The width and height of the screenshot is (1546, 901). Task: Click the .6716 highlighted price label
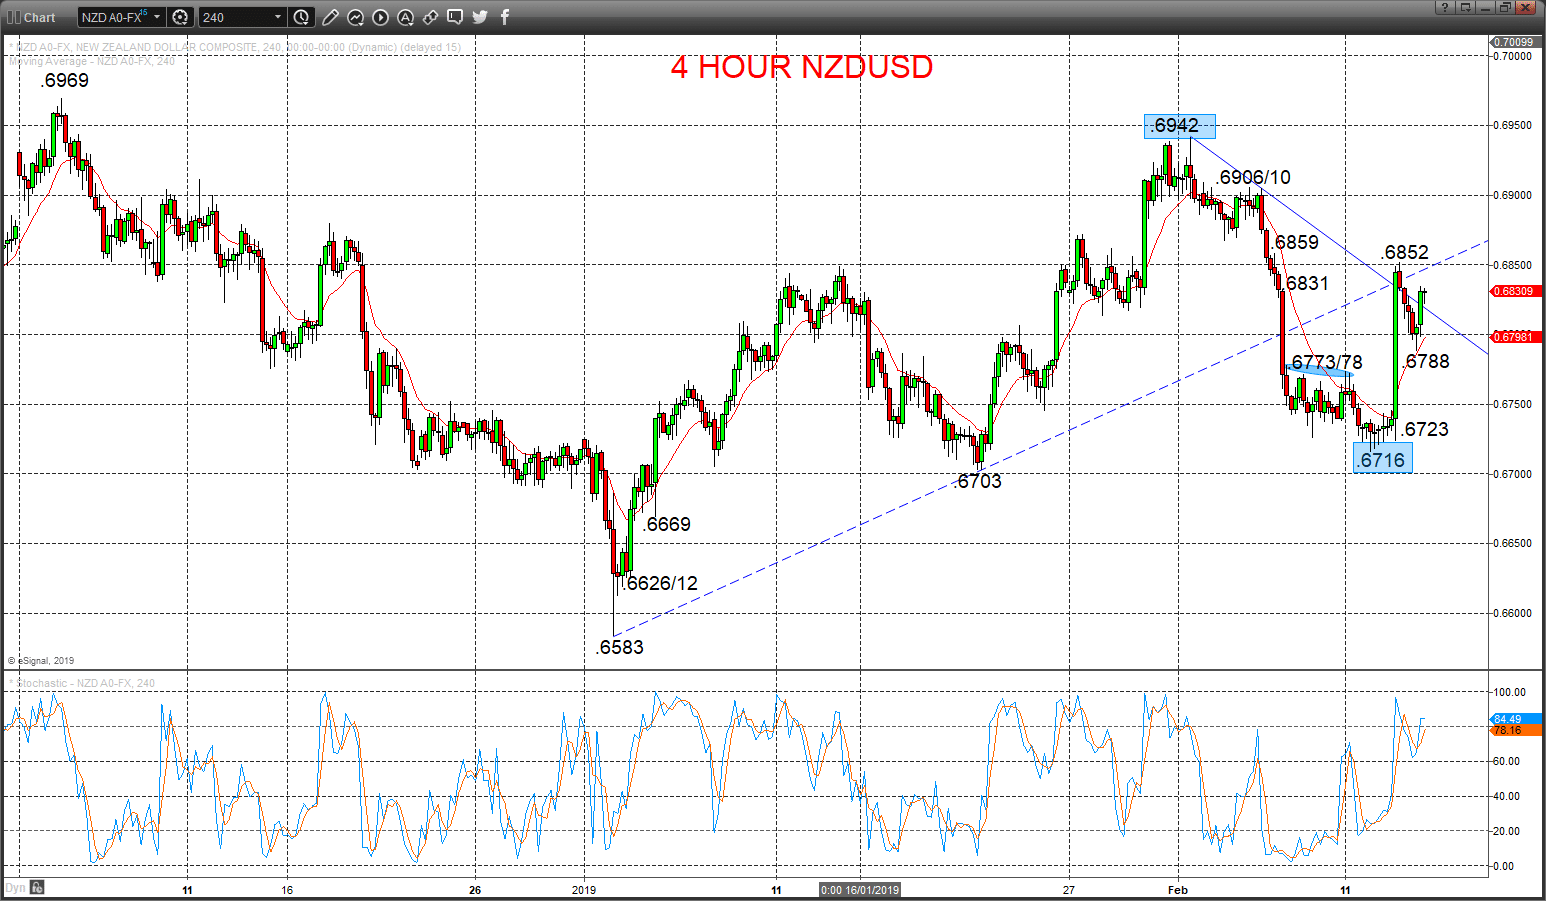pos(1383,459)
